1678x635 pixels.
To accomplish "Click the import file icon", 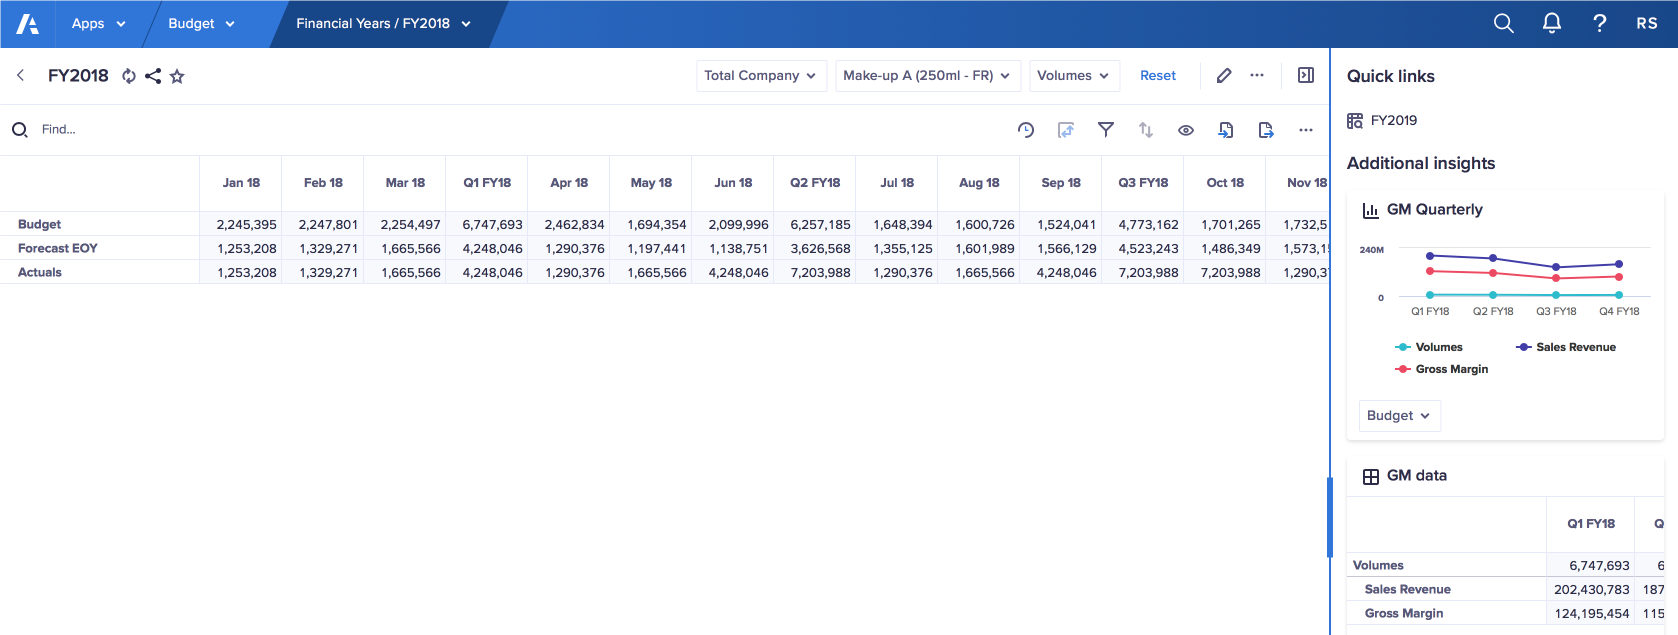I will coord(1226,130).
